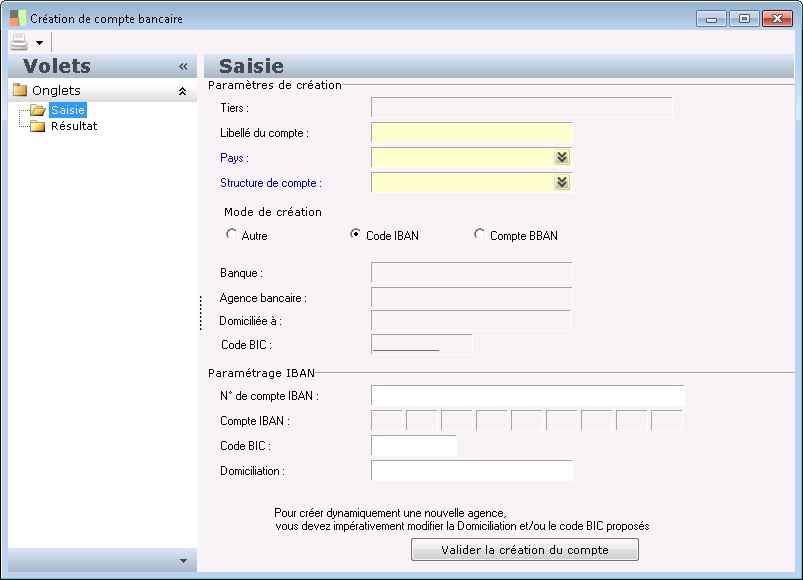This screenshot has width=803, height=580.
Task: Focus the N° de compte IBAN field
Action: pos(527,396)
